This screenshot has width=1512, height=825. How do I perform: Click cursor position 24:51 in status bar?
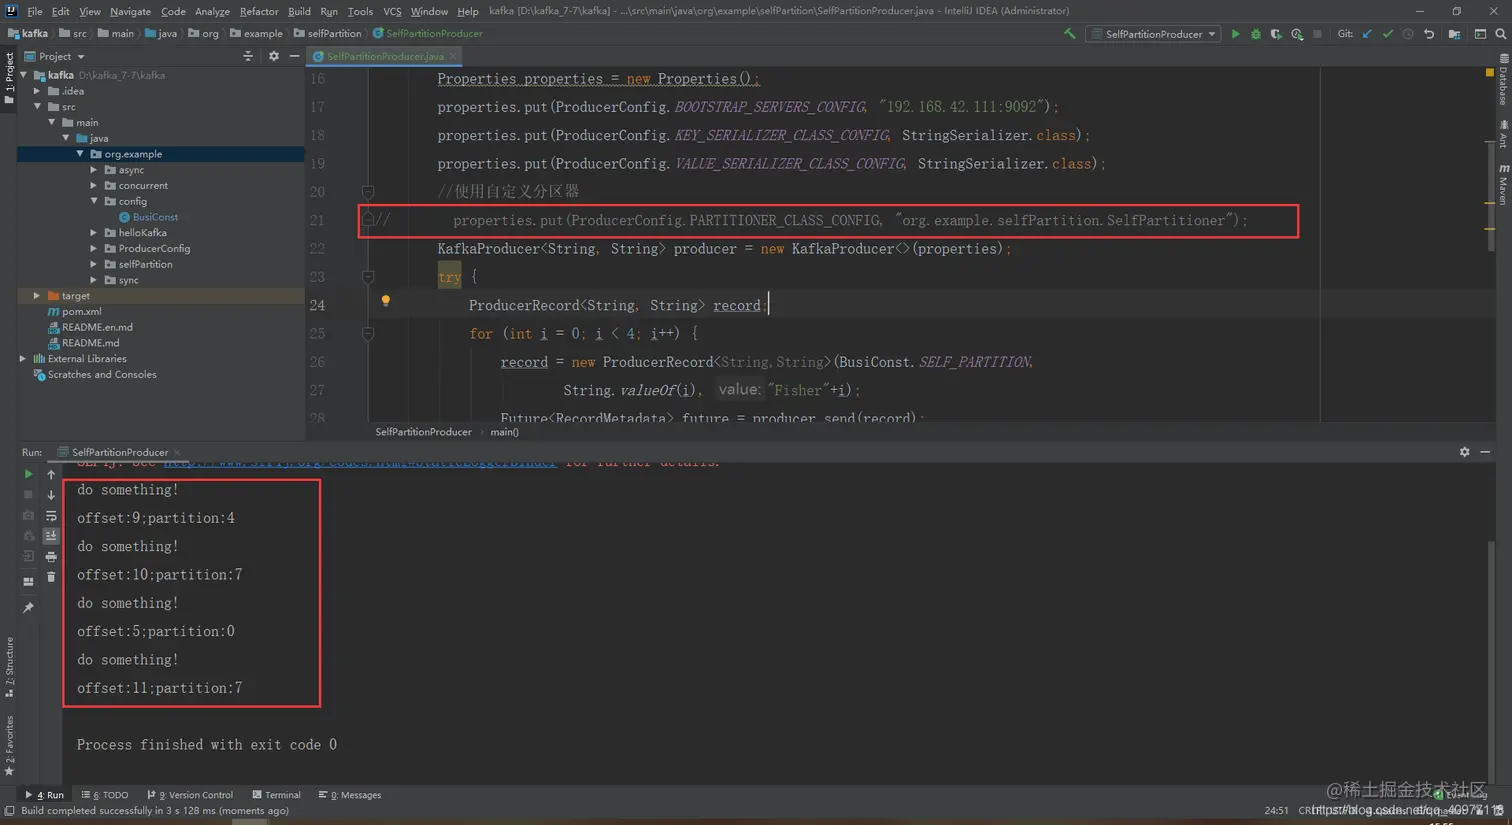(x=1276, y=811)
